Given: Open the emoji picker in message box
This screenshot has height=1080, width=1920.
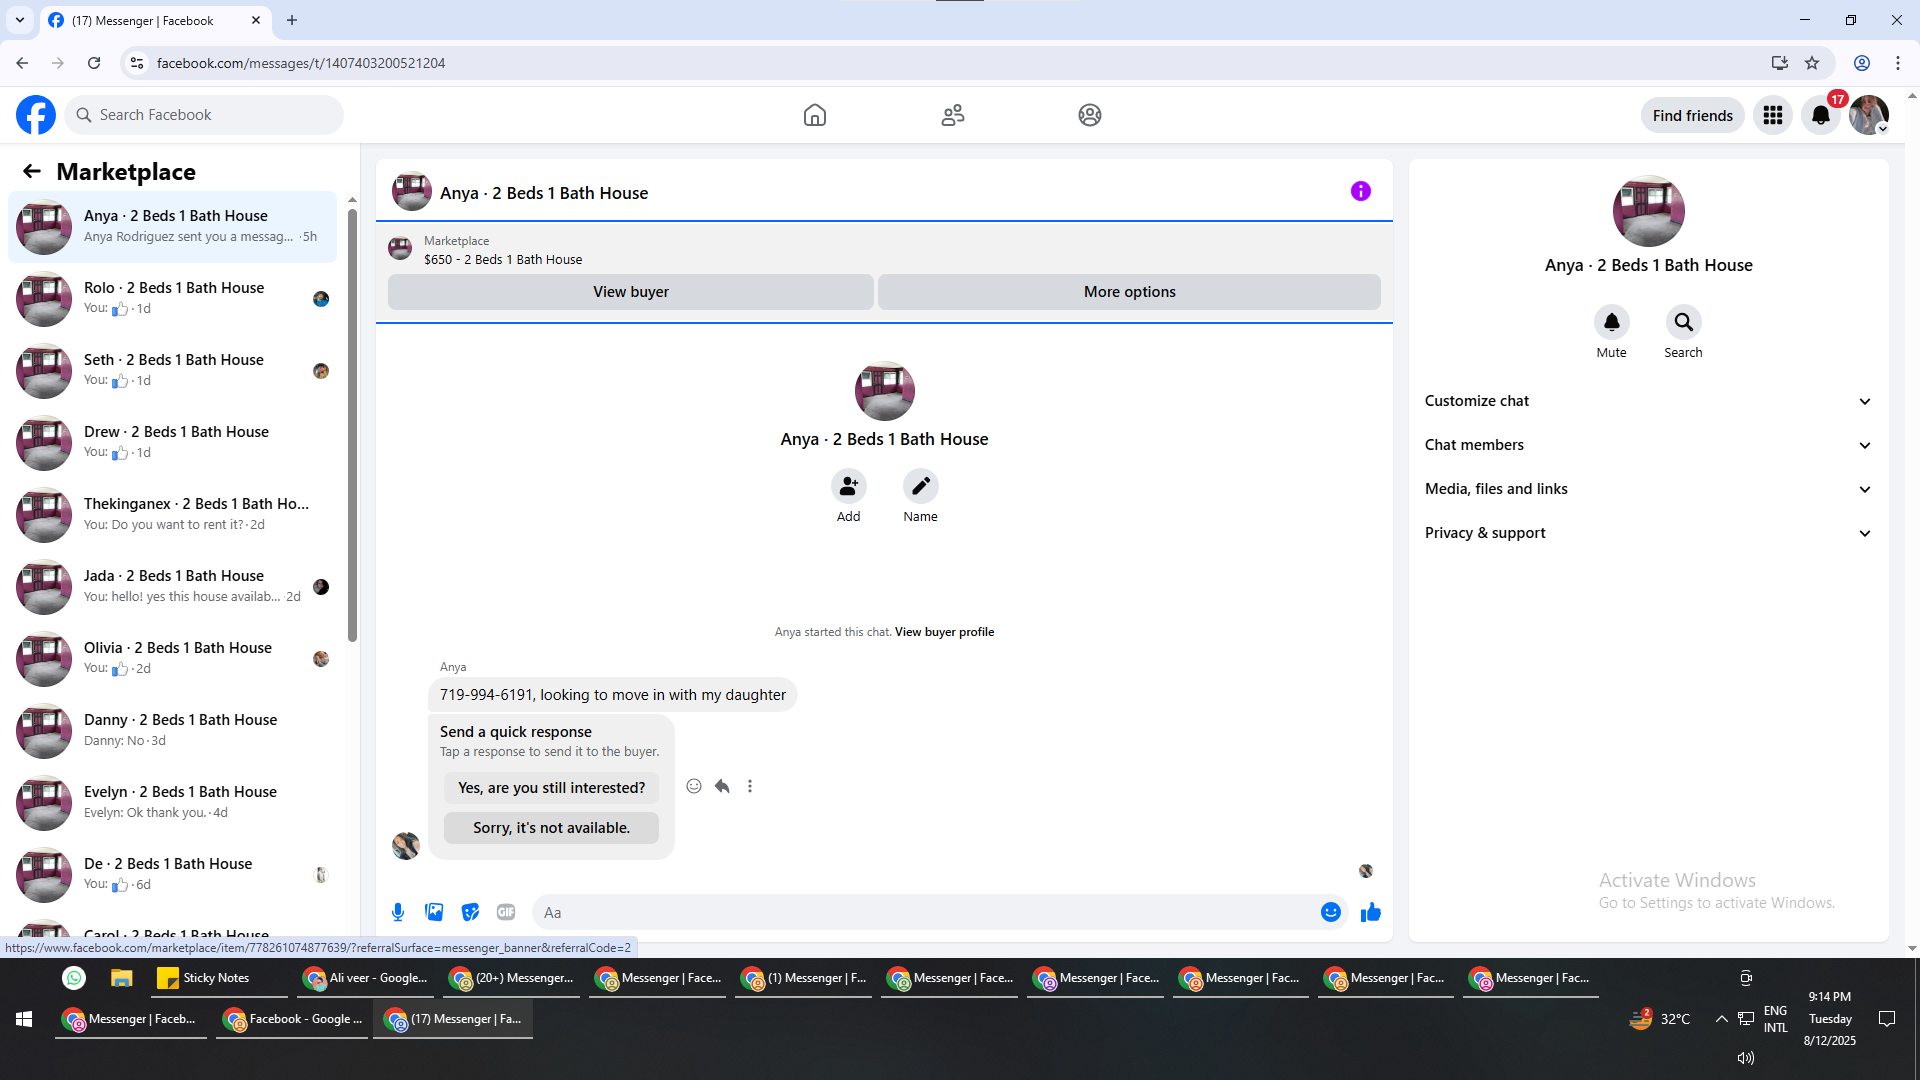Looking at the screenshot, I should coord(1330,912).
